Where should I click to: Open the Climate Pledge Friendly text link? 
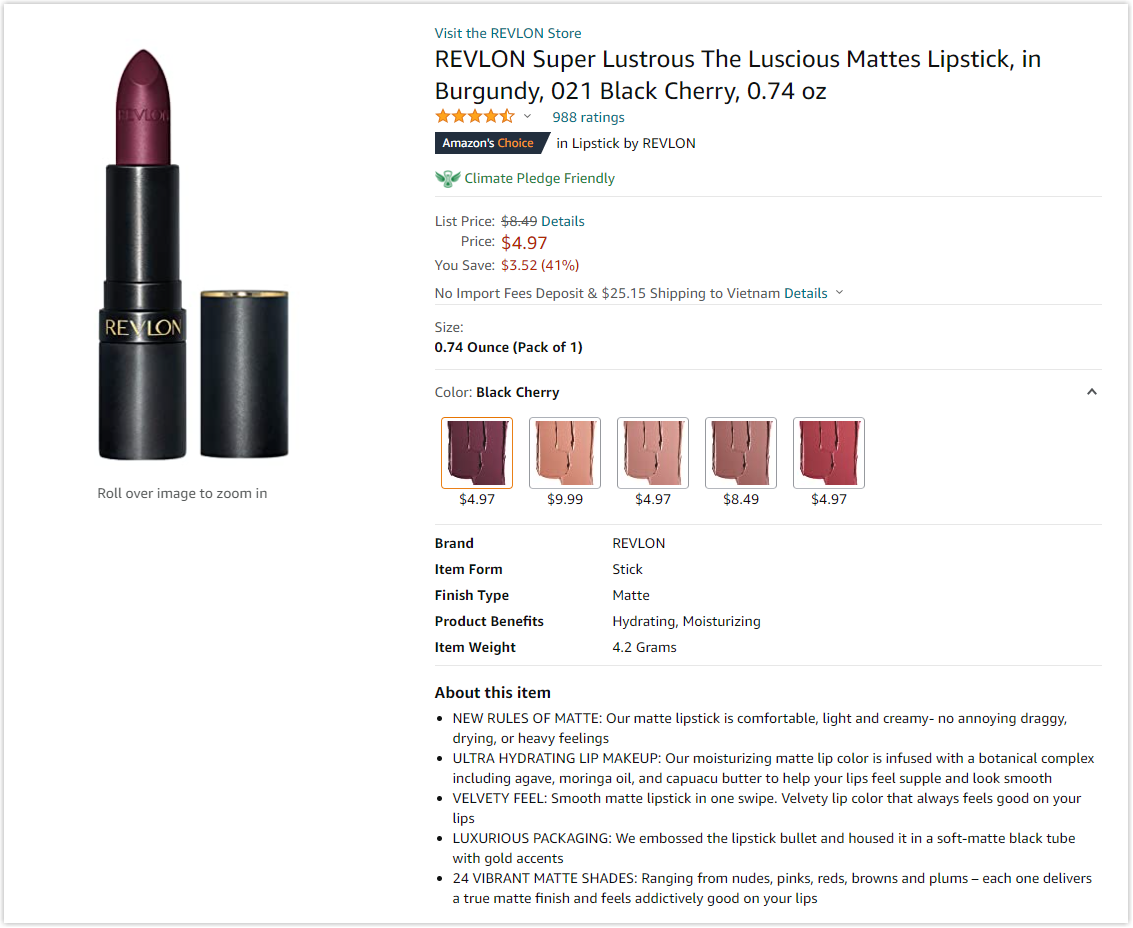(x=540, y=178)
